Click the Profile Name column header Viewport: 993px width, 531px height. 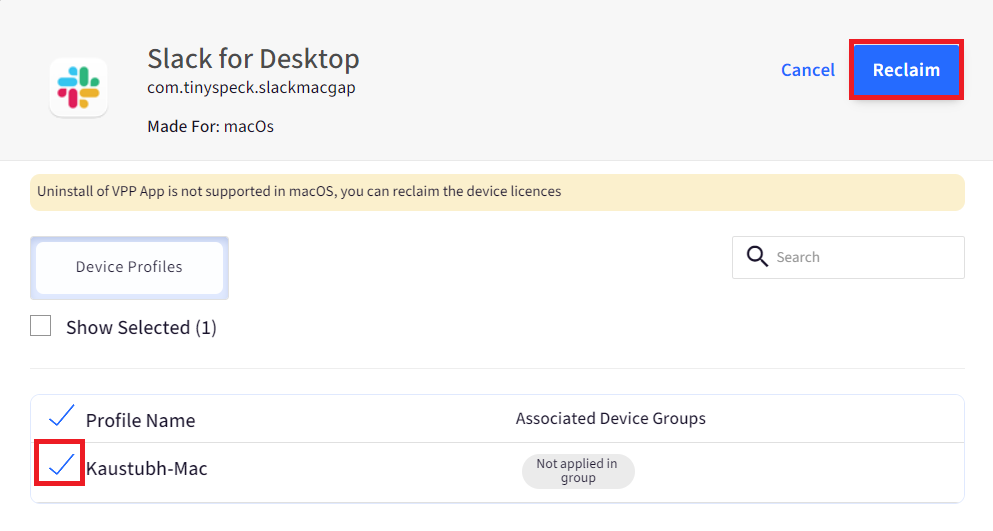point(140,420)
